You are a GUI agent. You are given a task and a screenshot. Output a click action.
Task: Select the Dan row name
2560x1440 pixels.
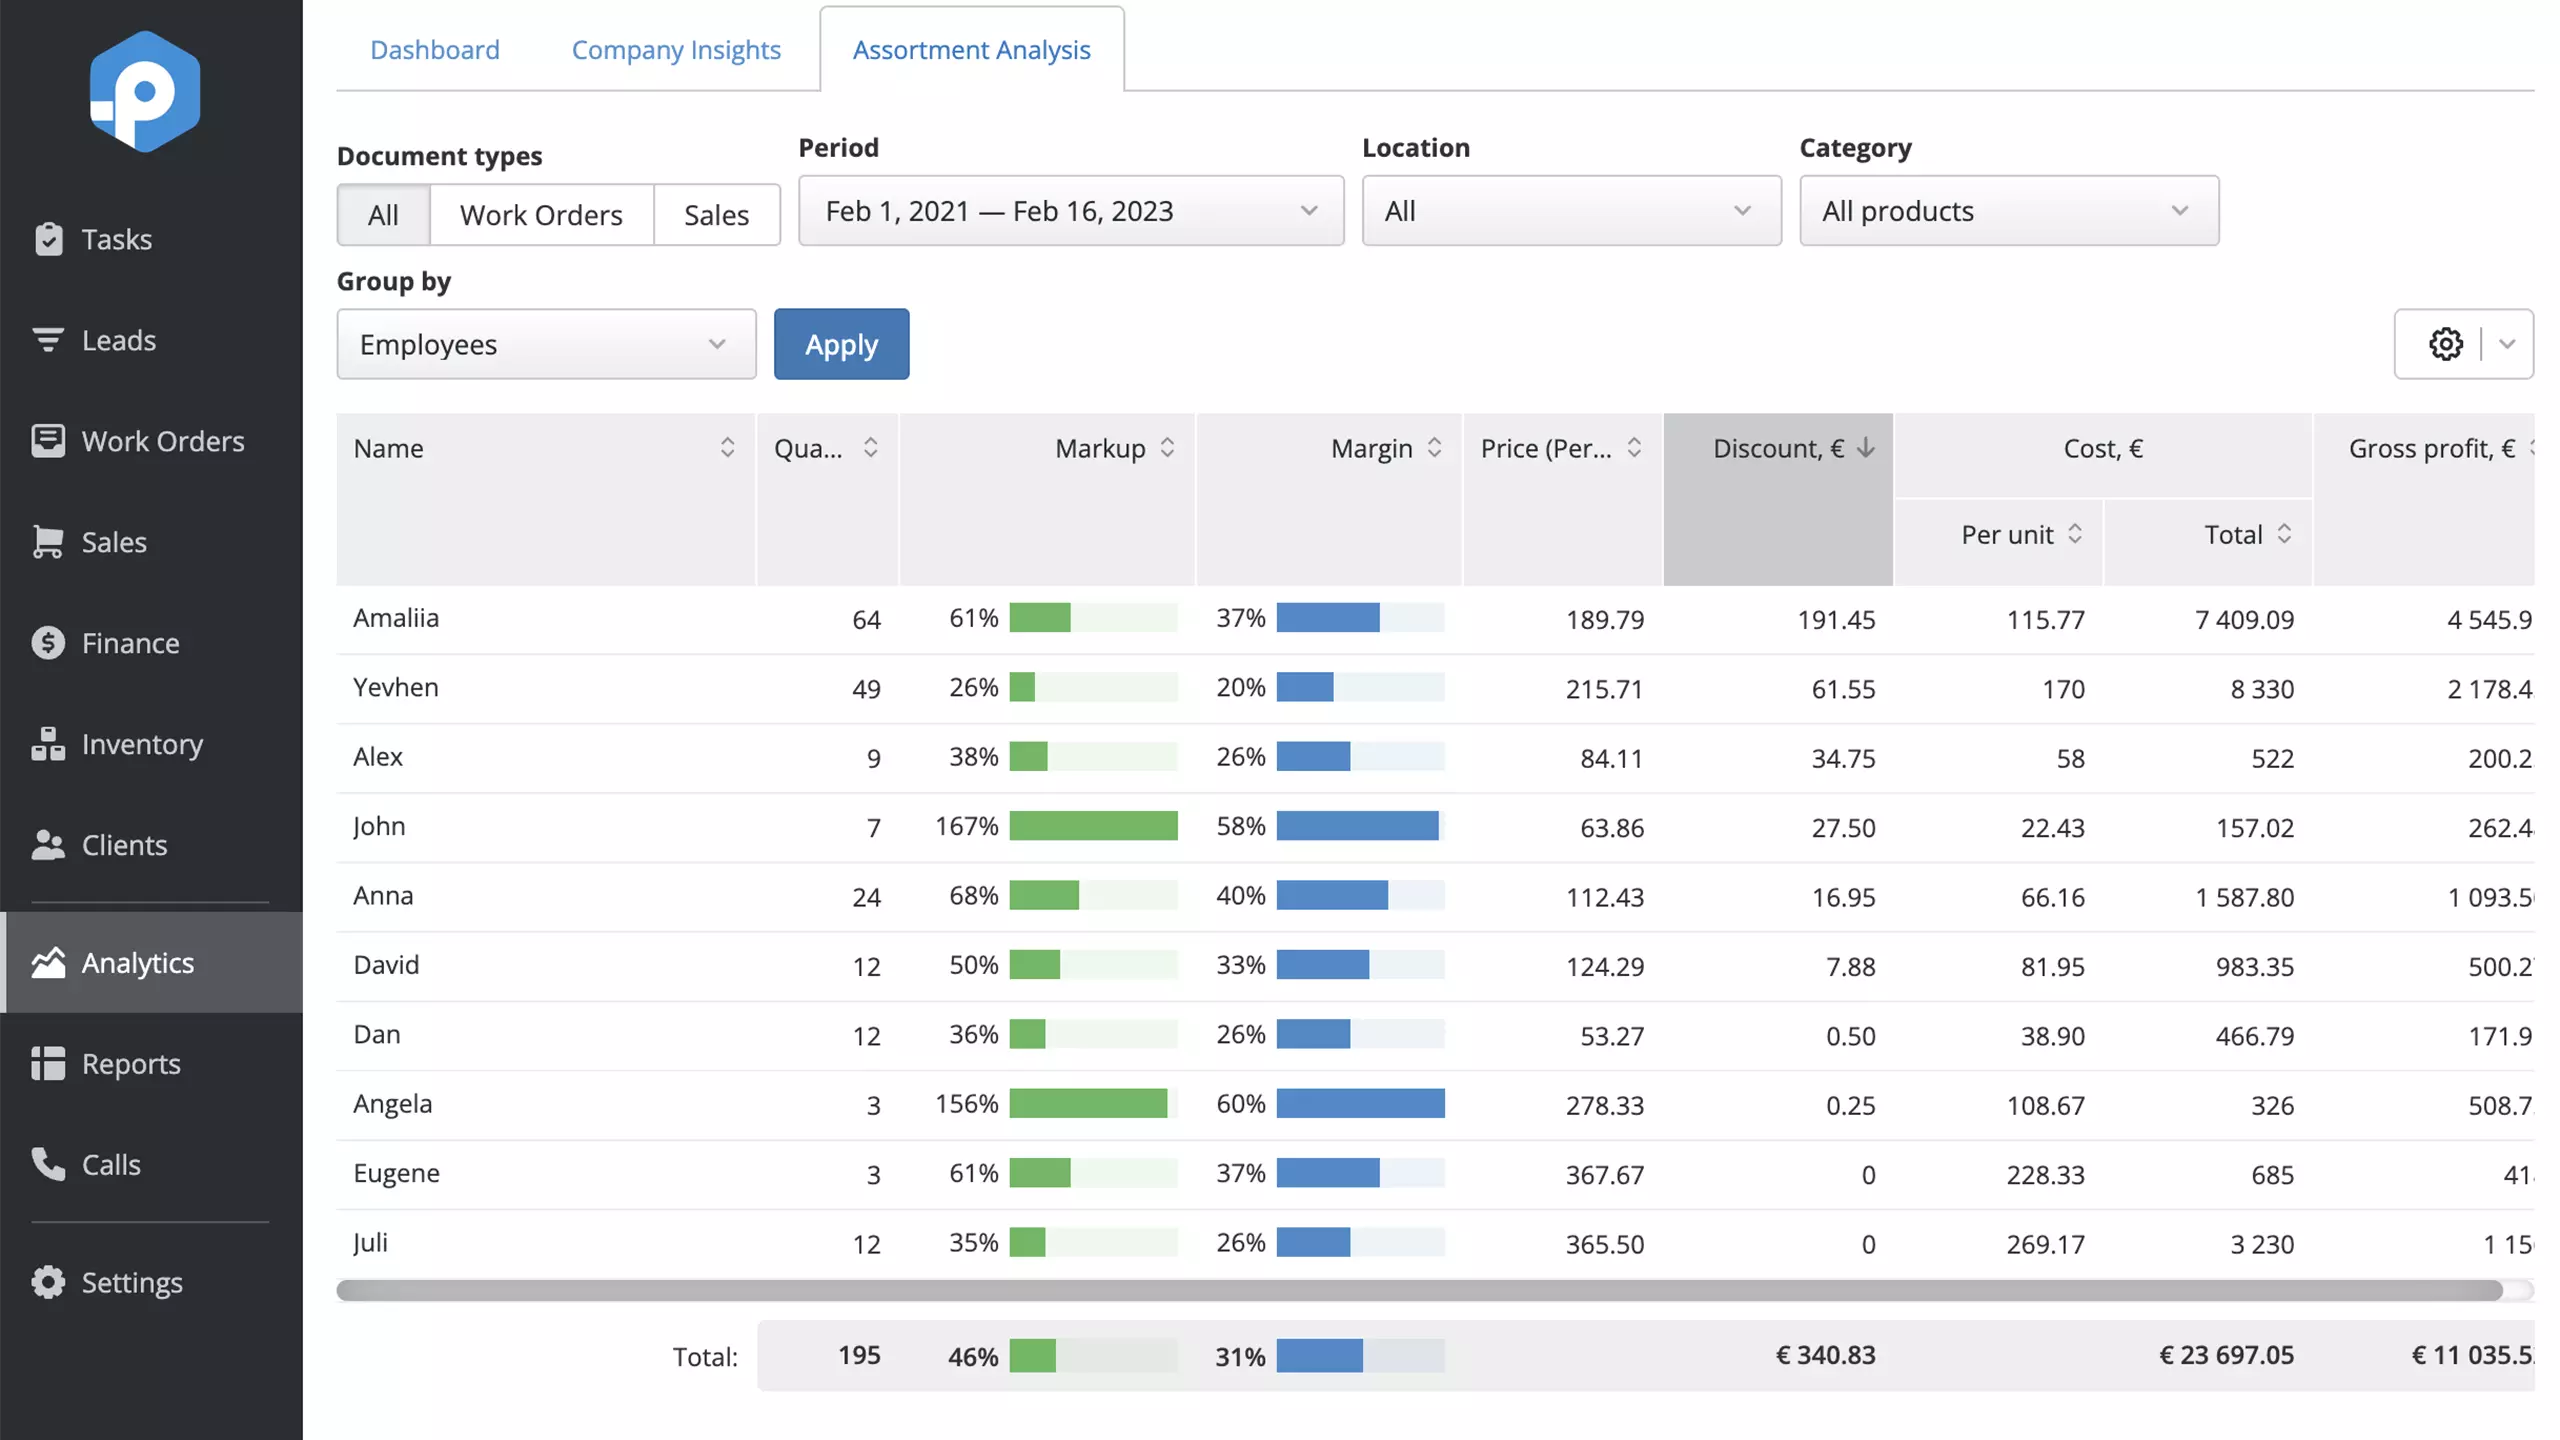click(x=377, y=1034)
